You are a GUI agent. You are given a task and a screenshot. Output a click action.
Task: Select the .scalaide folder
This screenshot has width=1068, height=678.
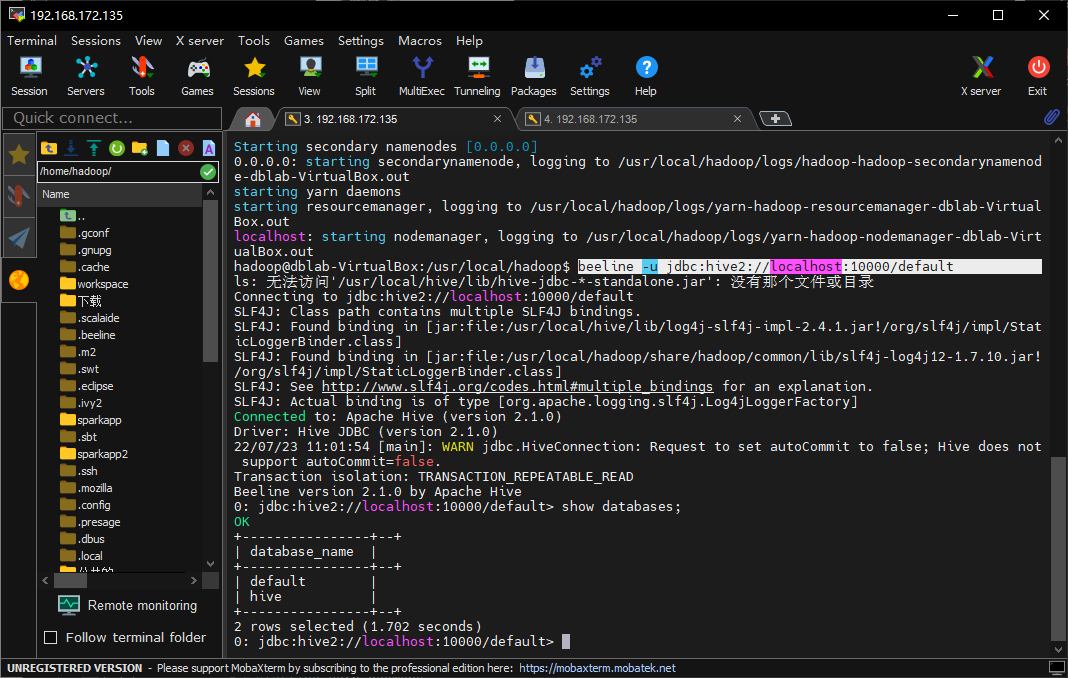(90, 318)
